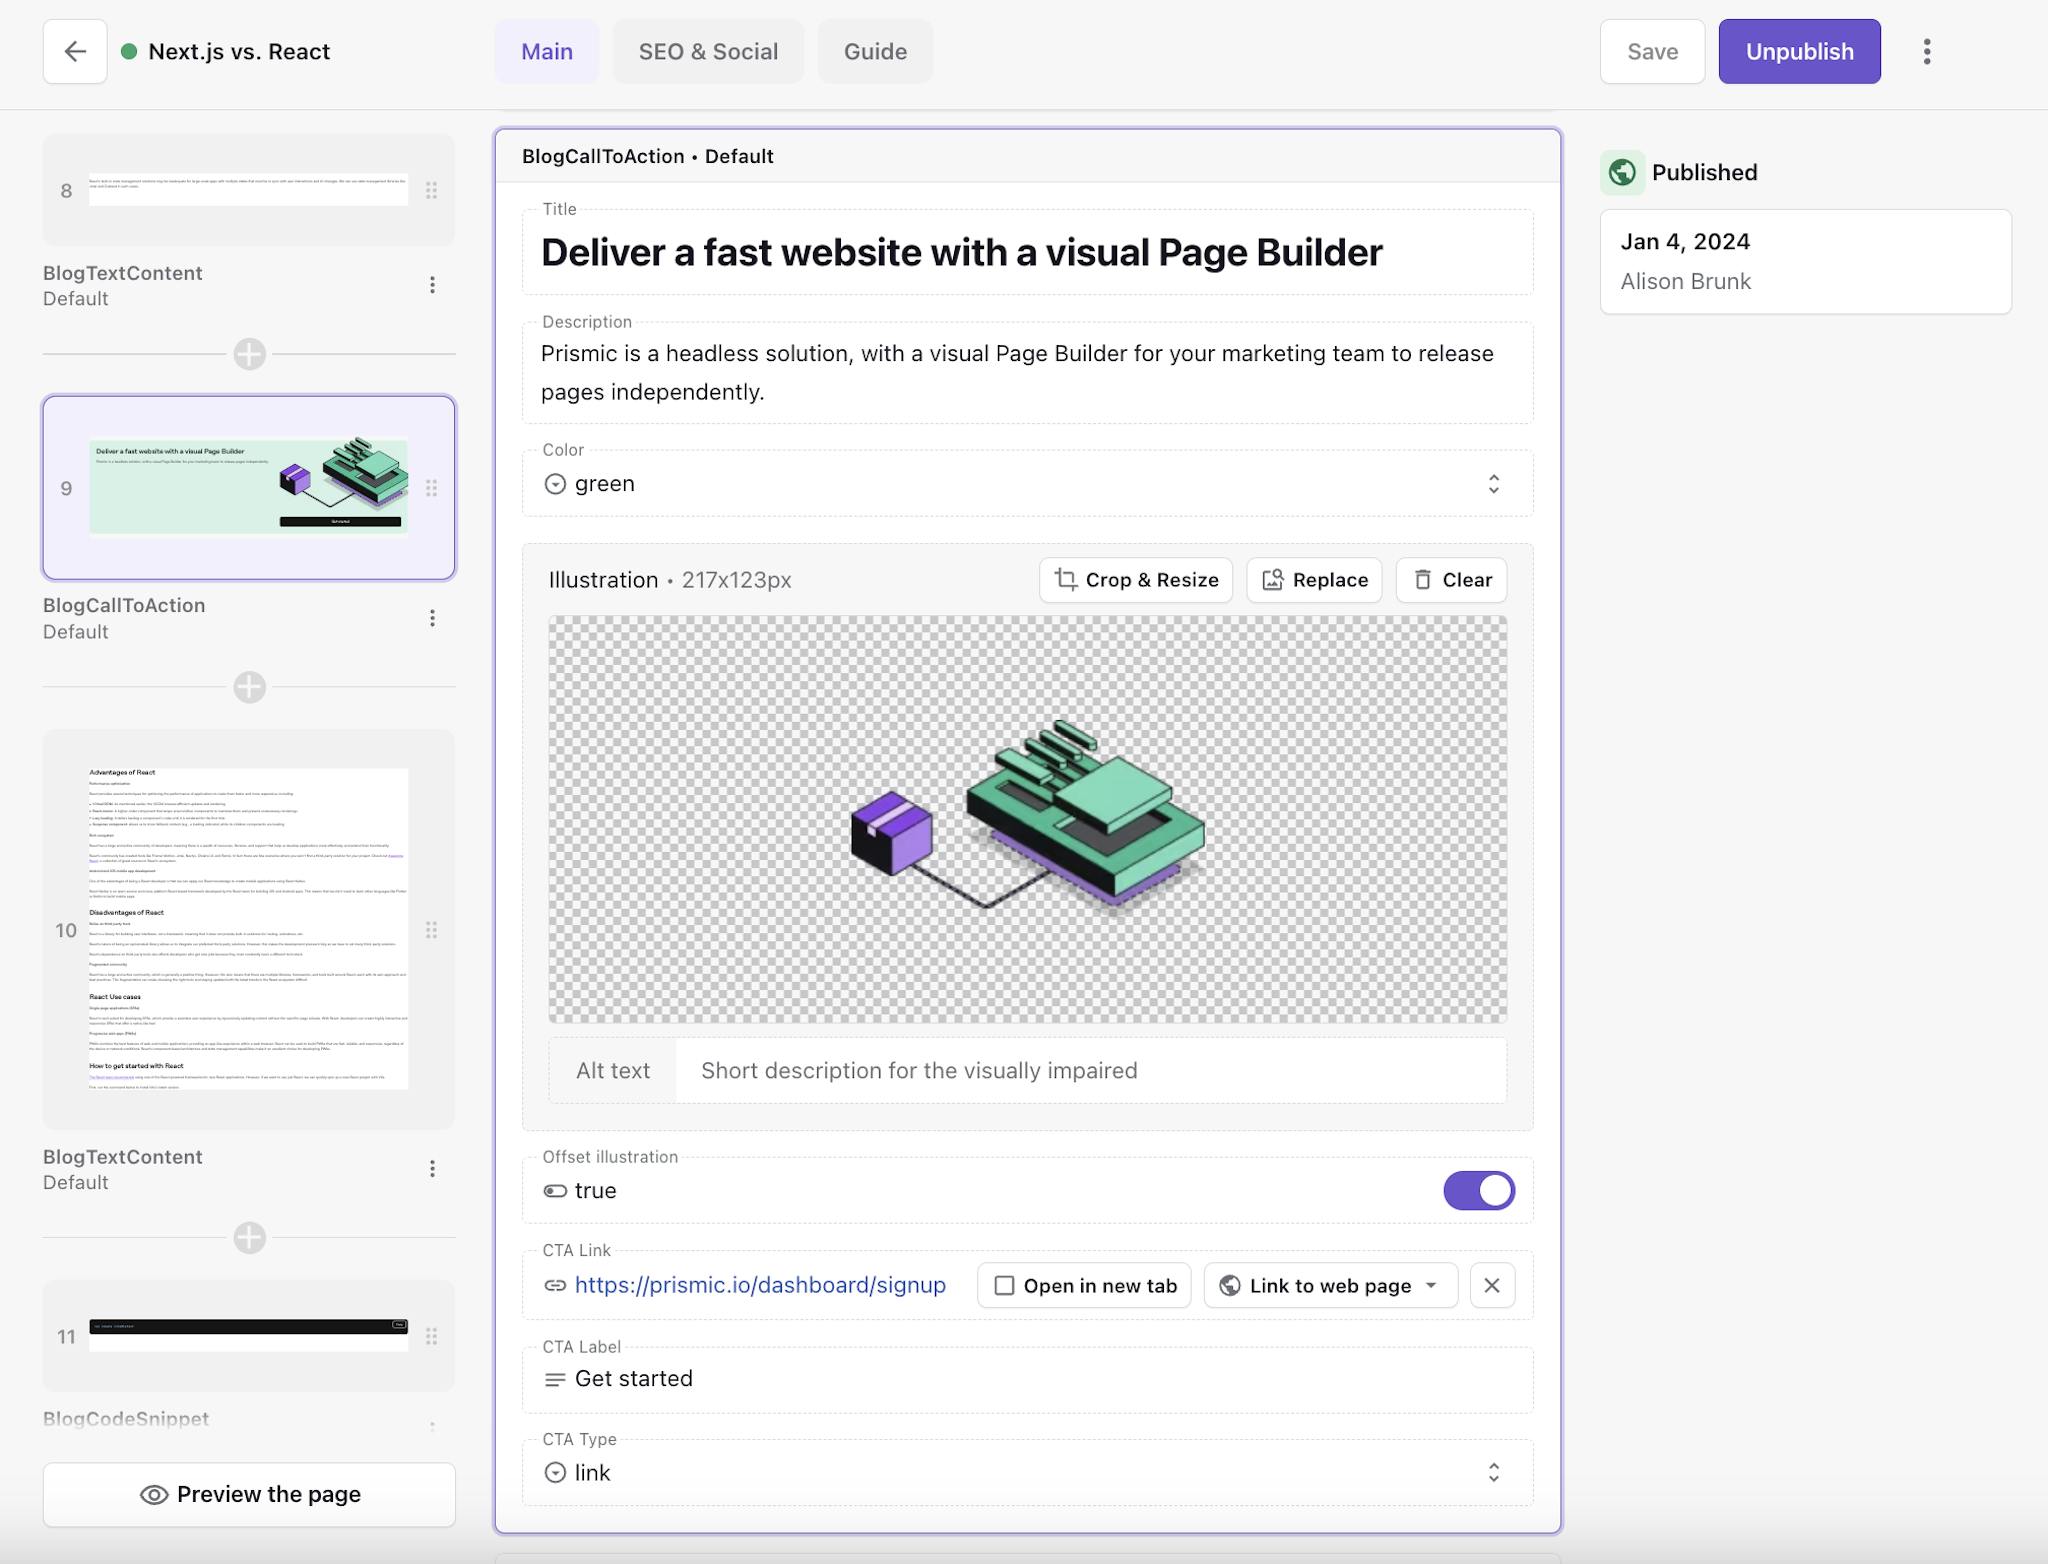This screenshot has height=1564, width=2048.
Task: Open the CTA Type dropdown
Action: click(1494, 1472)
